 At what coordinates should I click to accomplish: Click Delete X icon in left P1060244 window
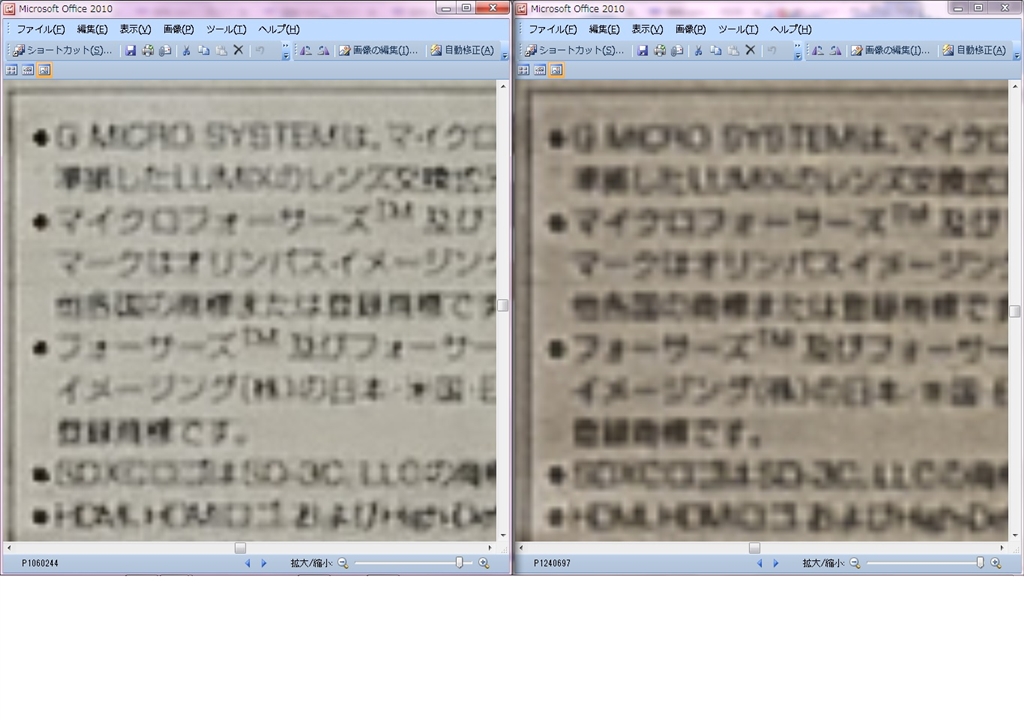tap(238, 50)
